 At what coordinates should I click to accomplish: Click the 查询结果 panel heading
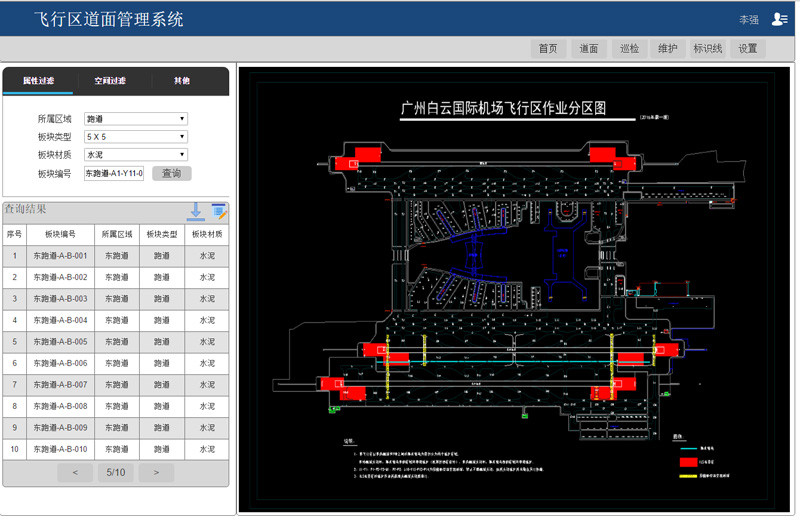pyautogui.click(x=26, y=209)
